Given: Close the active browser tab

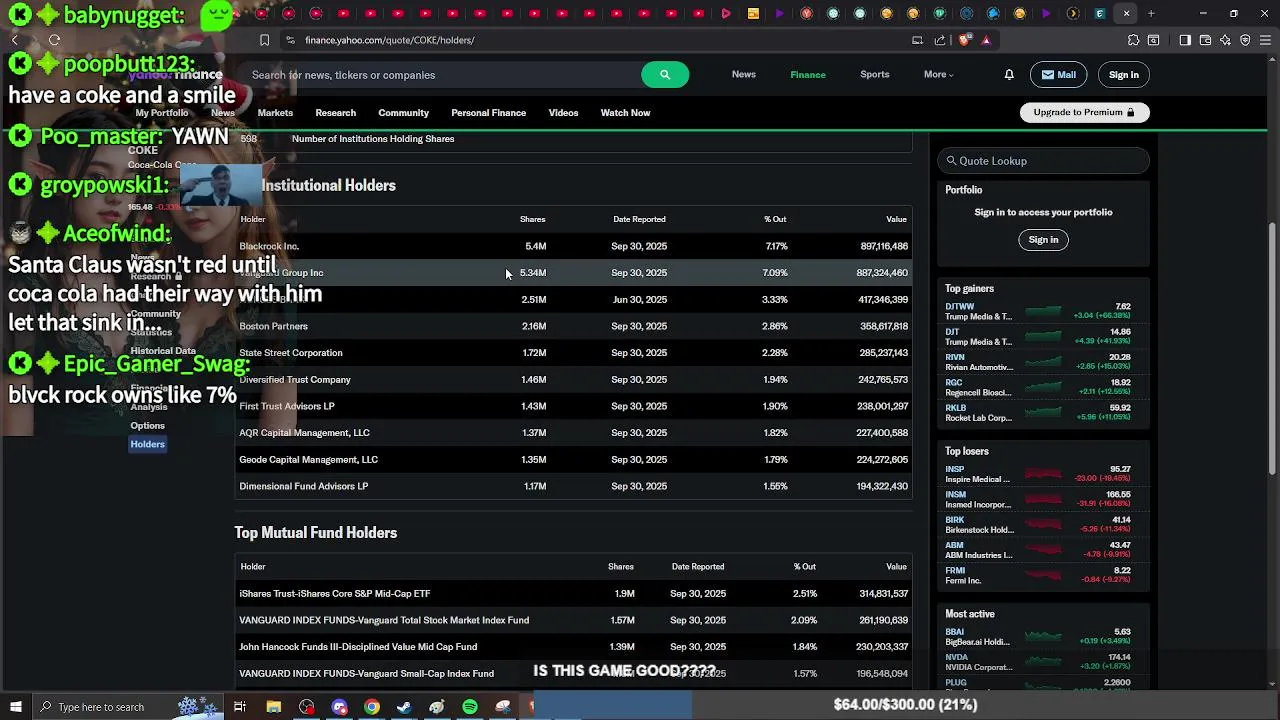Looking at the screenshot, I should tap(1127, 14).
